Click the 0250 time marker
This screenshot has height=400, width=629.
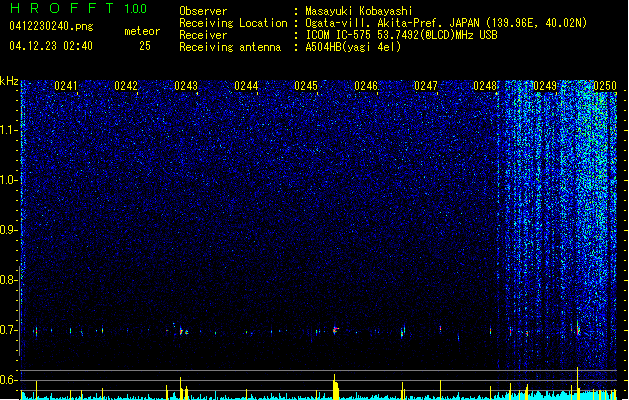click(605, 86)
